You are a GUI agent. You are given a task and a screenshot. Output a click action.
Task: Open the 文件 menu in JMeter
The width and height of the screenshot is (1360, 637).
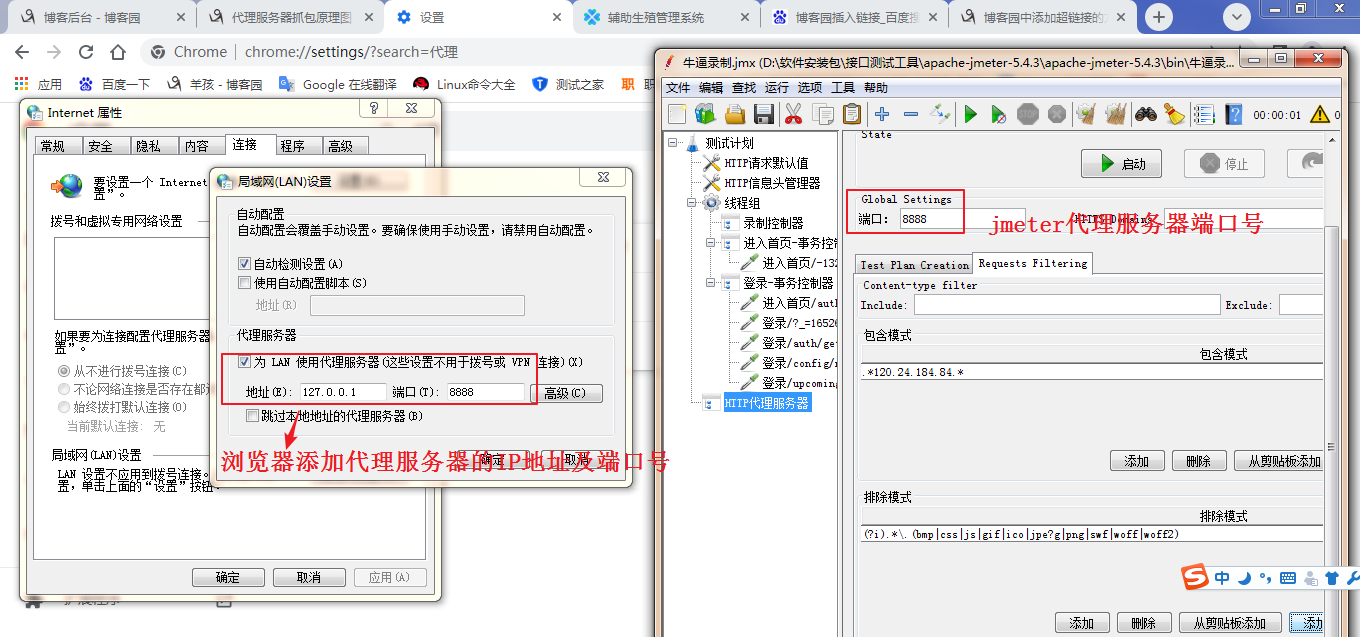tap(678, 88)
